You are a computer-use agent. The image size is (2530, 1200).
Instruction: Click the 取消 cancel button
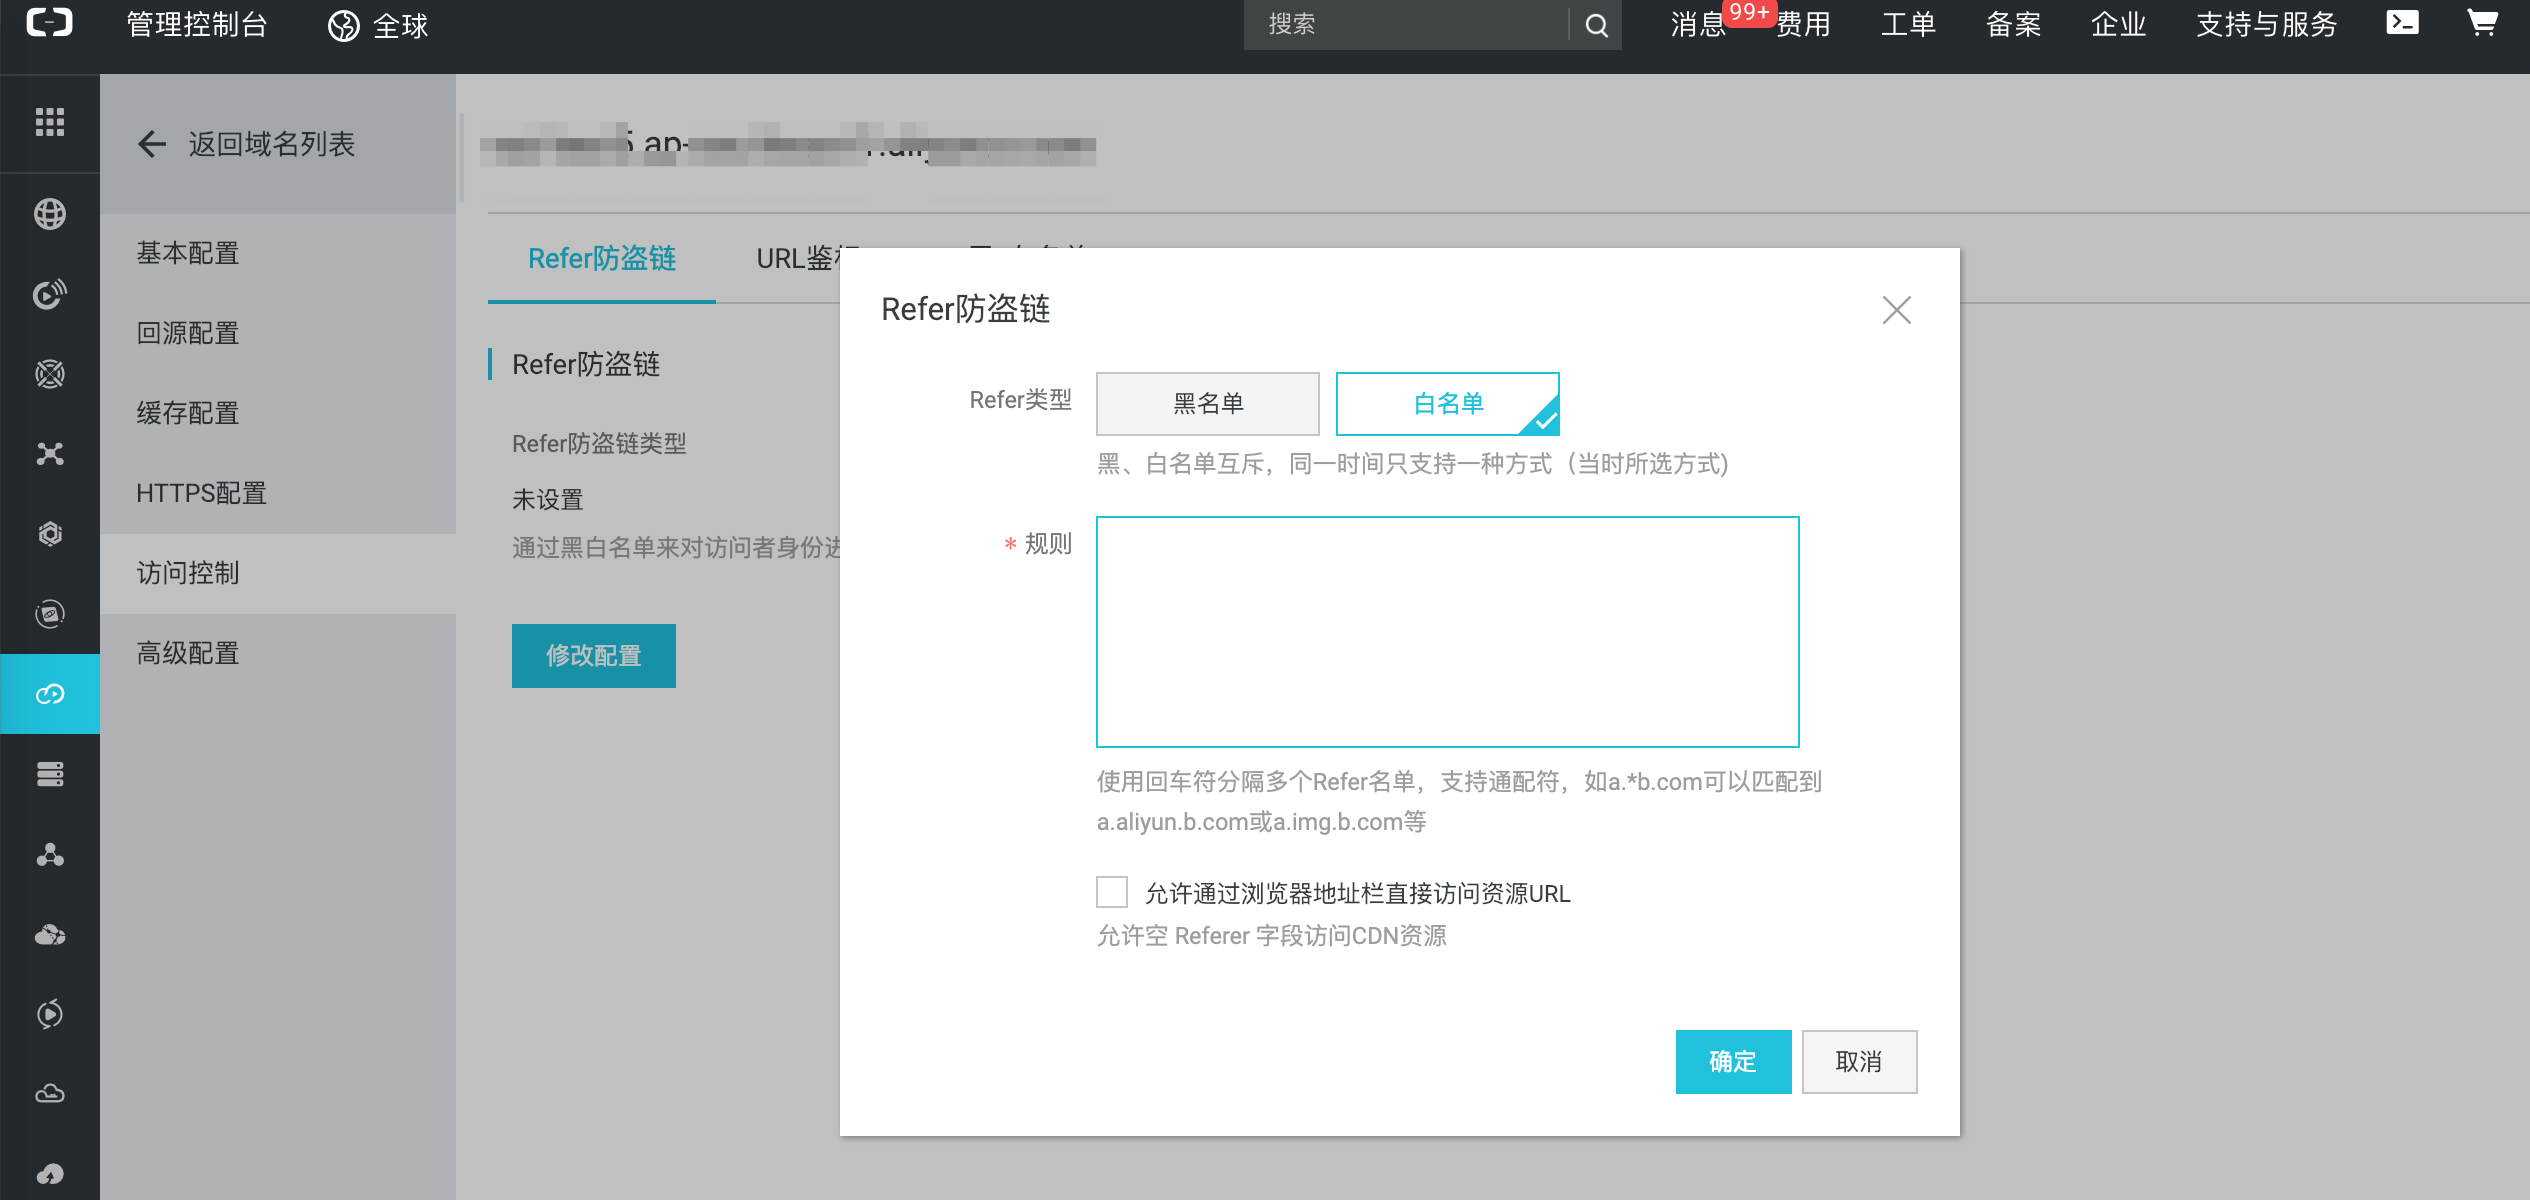point(1859,1062)
